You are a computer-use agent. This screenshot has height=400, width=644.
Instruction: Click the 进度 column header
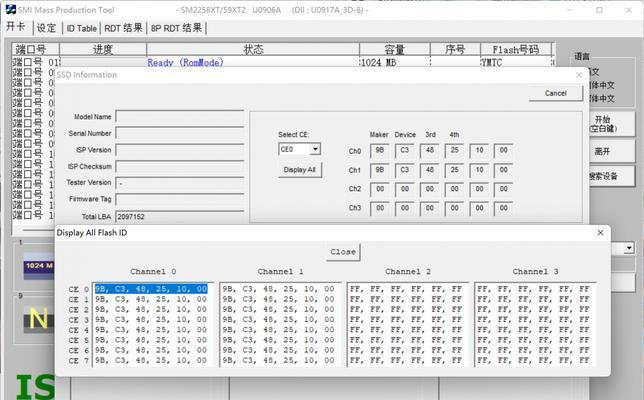pyautogui.click(x=103, y=49)
